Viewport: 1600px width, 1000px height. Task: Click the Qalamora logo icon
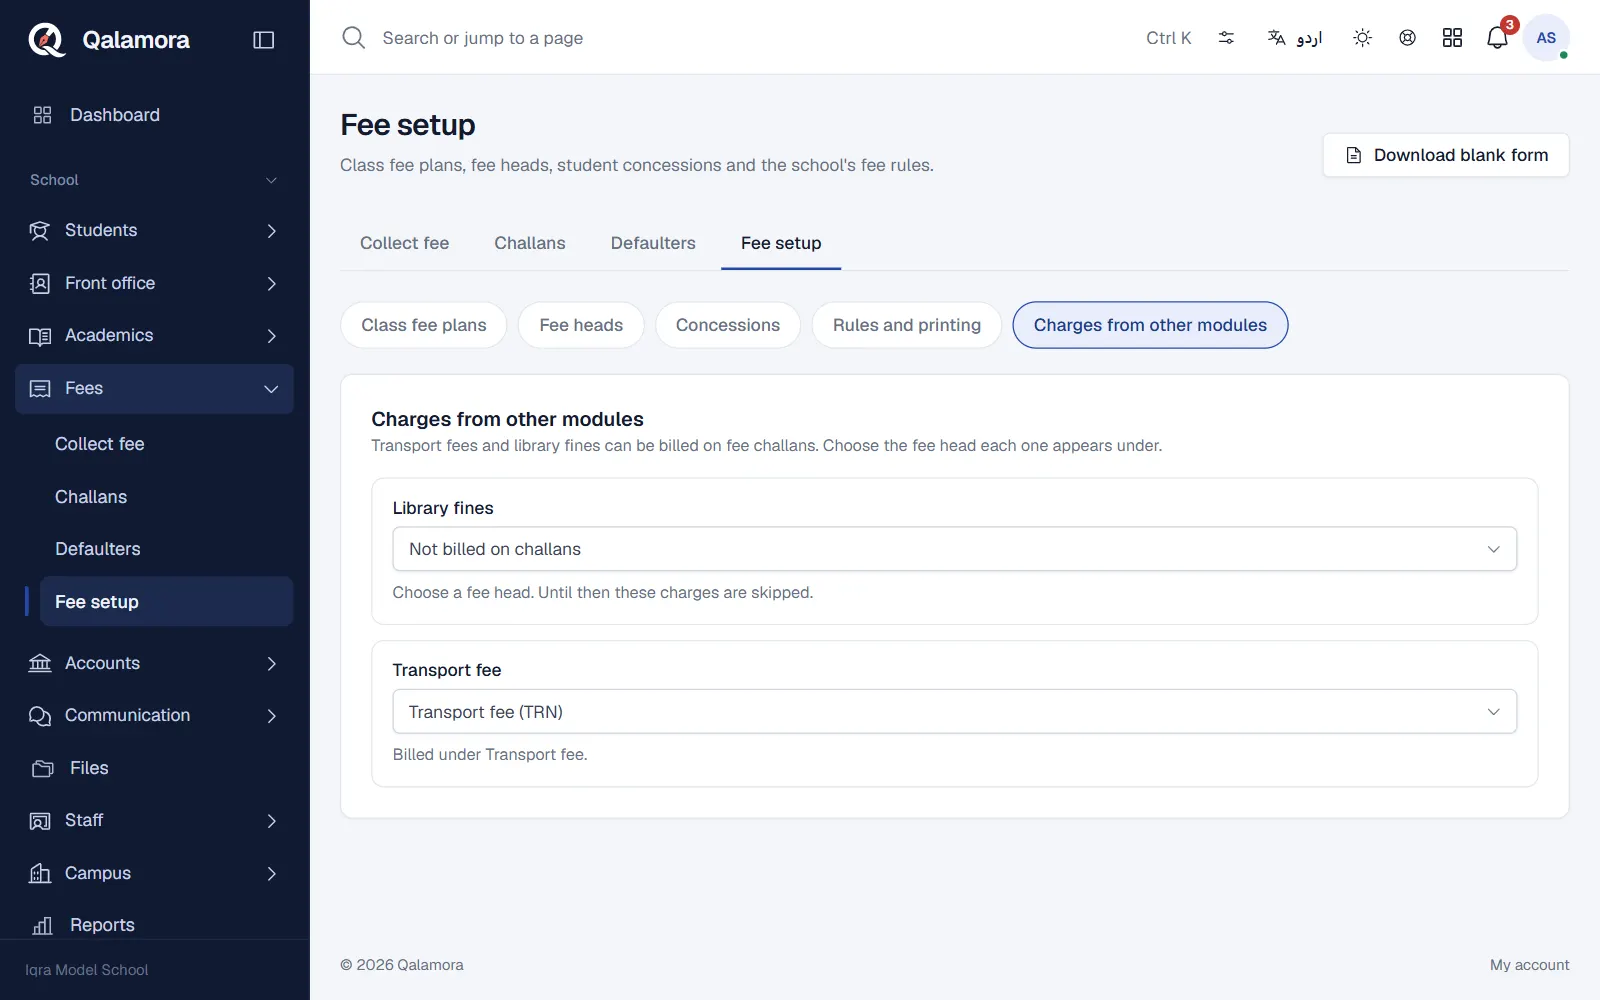[x=46, y=40]
